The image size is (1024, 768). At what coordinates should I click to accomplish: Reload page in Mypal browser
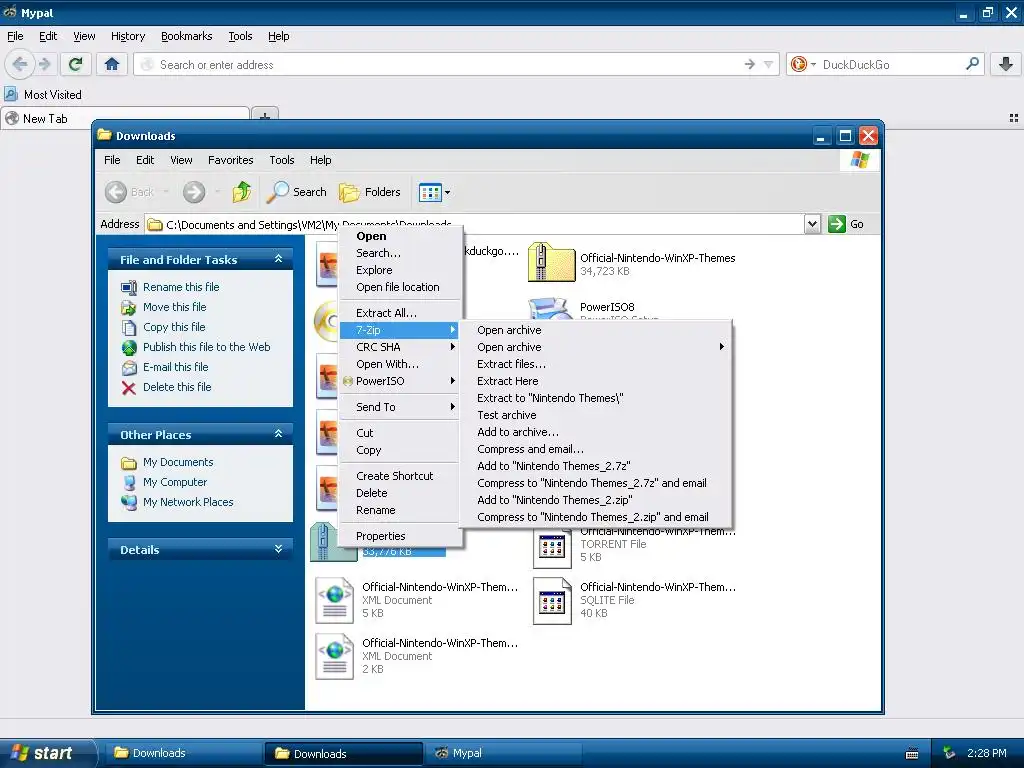[75, 64]
